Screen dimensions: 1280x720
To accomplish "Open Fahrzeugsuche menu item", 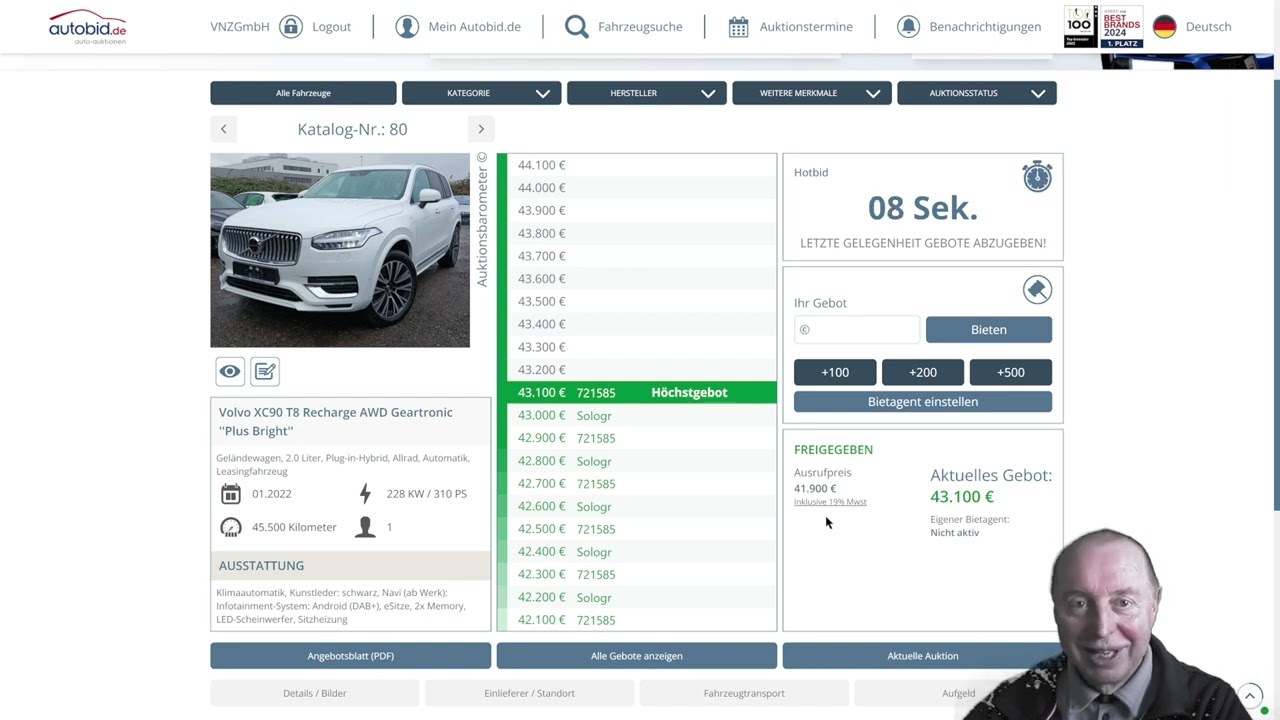I will [x=640, y=27].
